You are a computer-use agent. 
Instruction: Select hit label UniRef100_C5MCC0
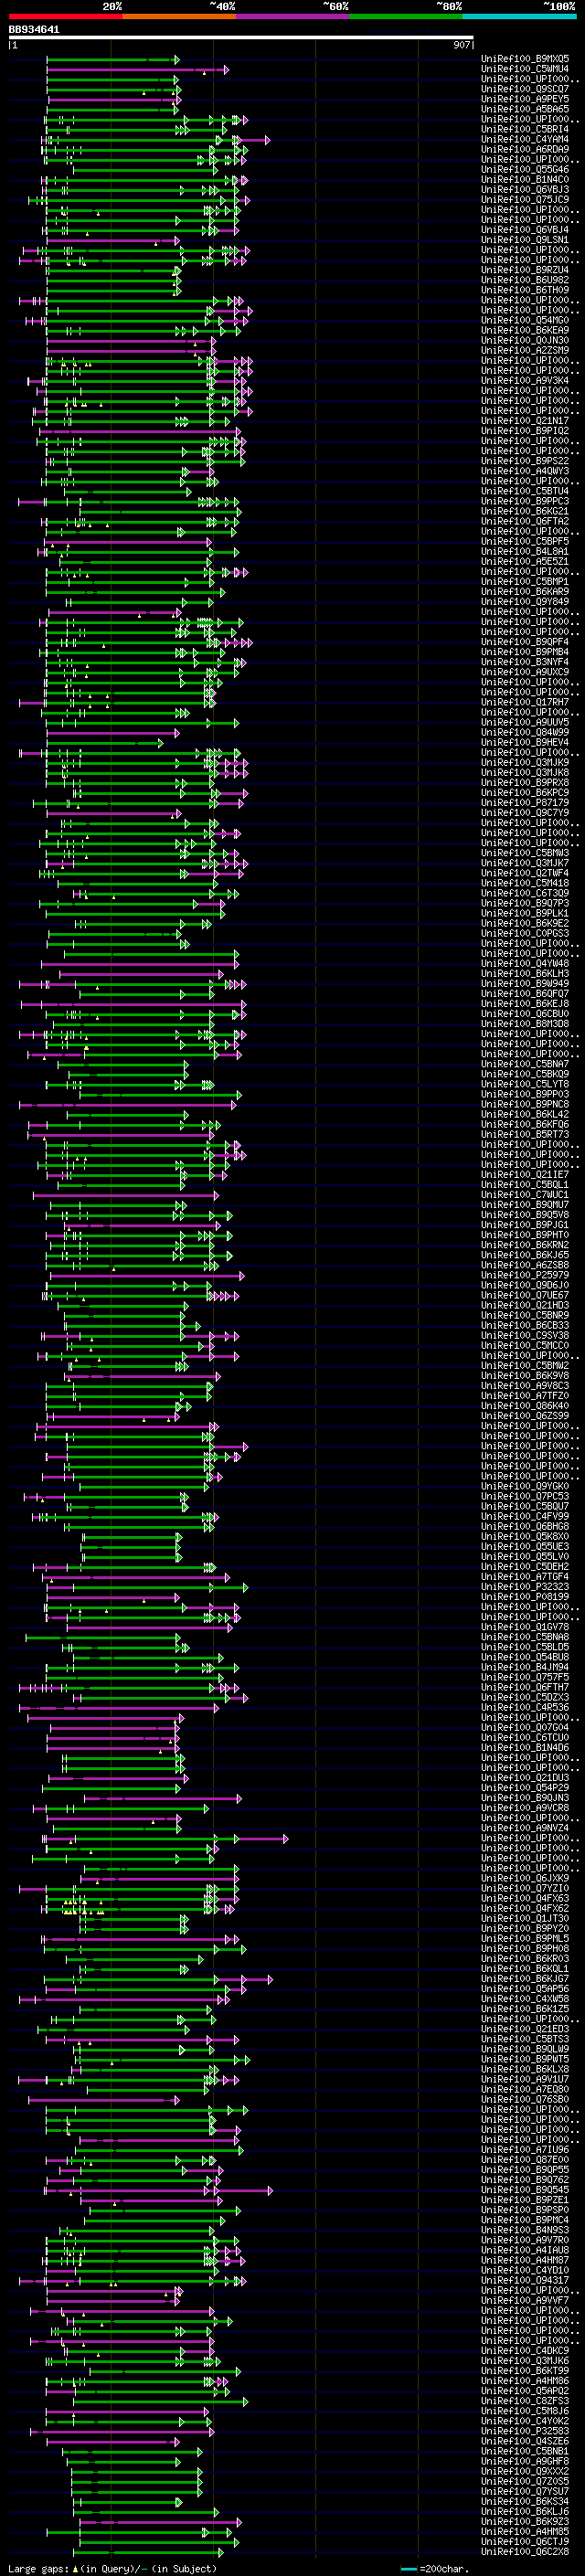[525, 1346]
